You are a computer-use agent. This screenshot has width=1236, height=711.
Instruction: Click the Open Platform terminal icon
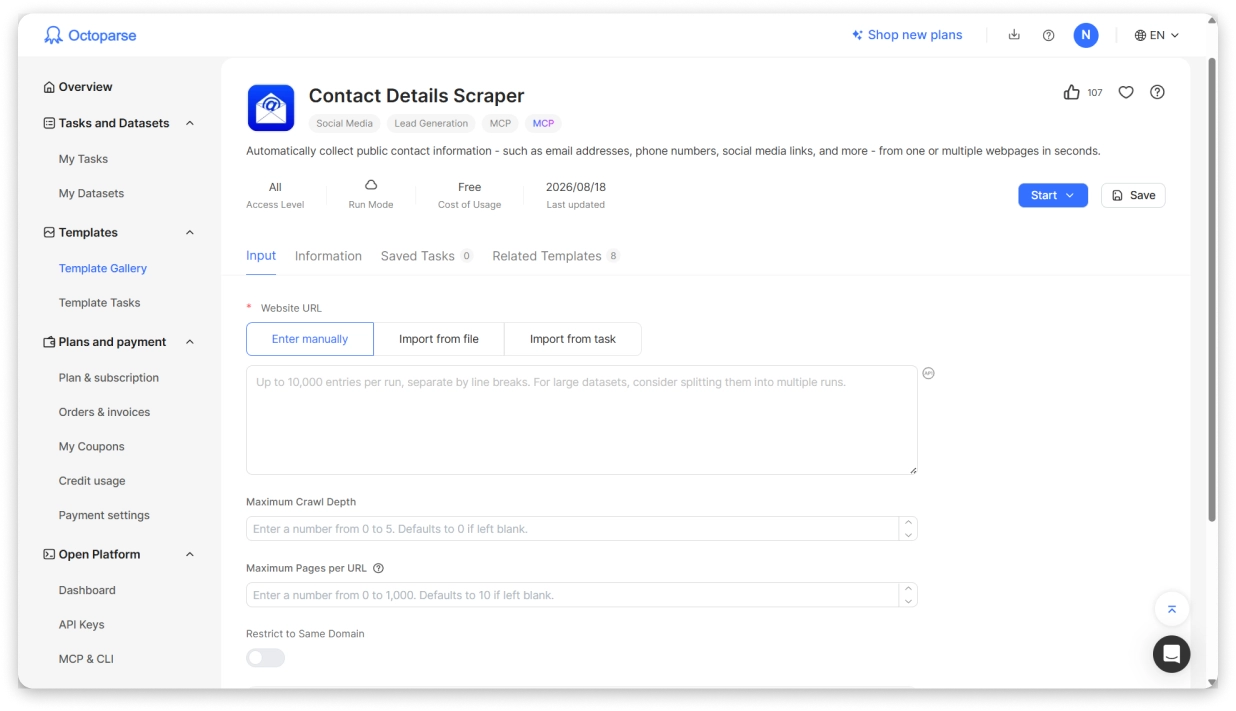49,554
